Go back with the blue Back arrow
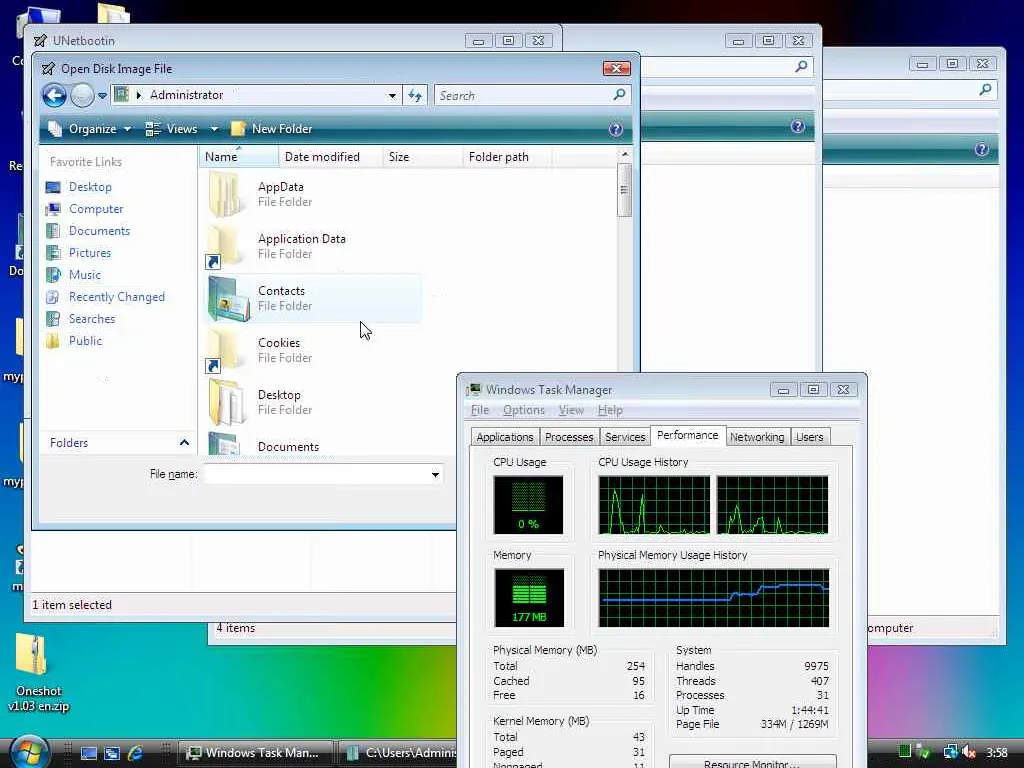 [55, 95]
